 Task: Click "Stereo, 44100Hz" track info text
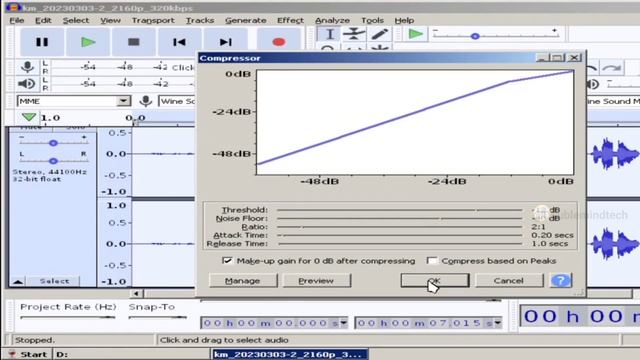[x=50, y=172]
